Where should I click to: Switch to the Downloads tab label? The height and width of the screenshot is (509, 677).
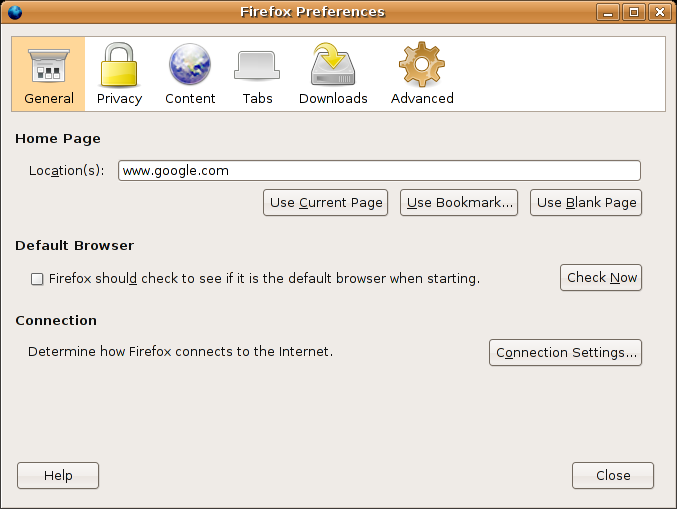click(333, 98)
